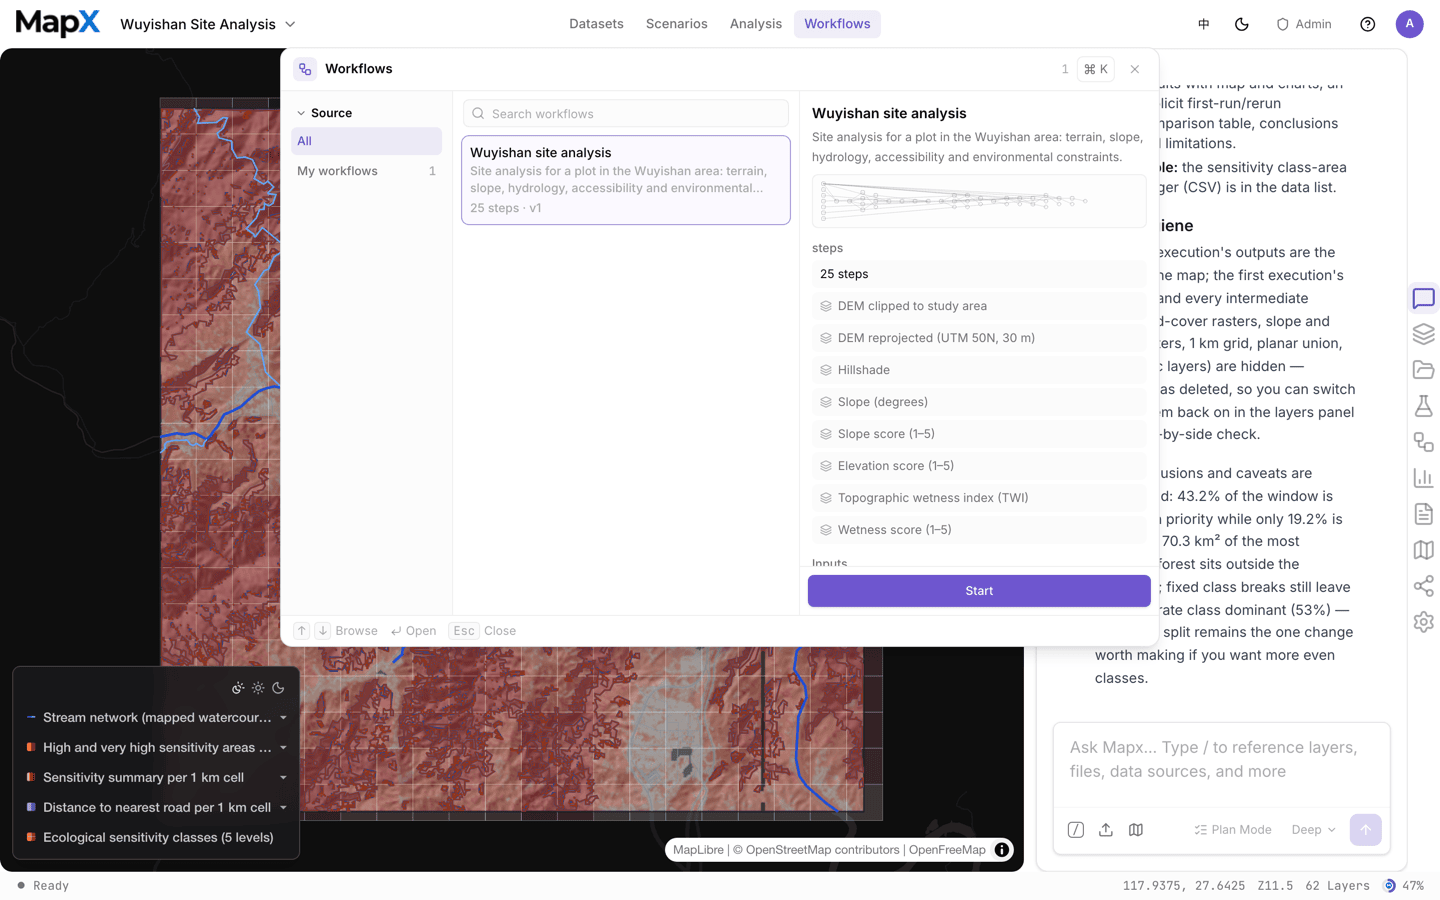Viewport: 1440px width, 900px height.
Task: Start the Wuyishan site analysis workflow
Action: [x=979, y=591]
